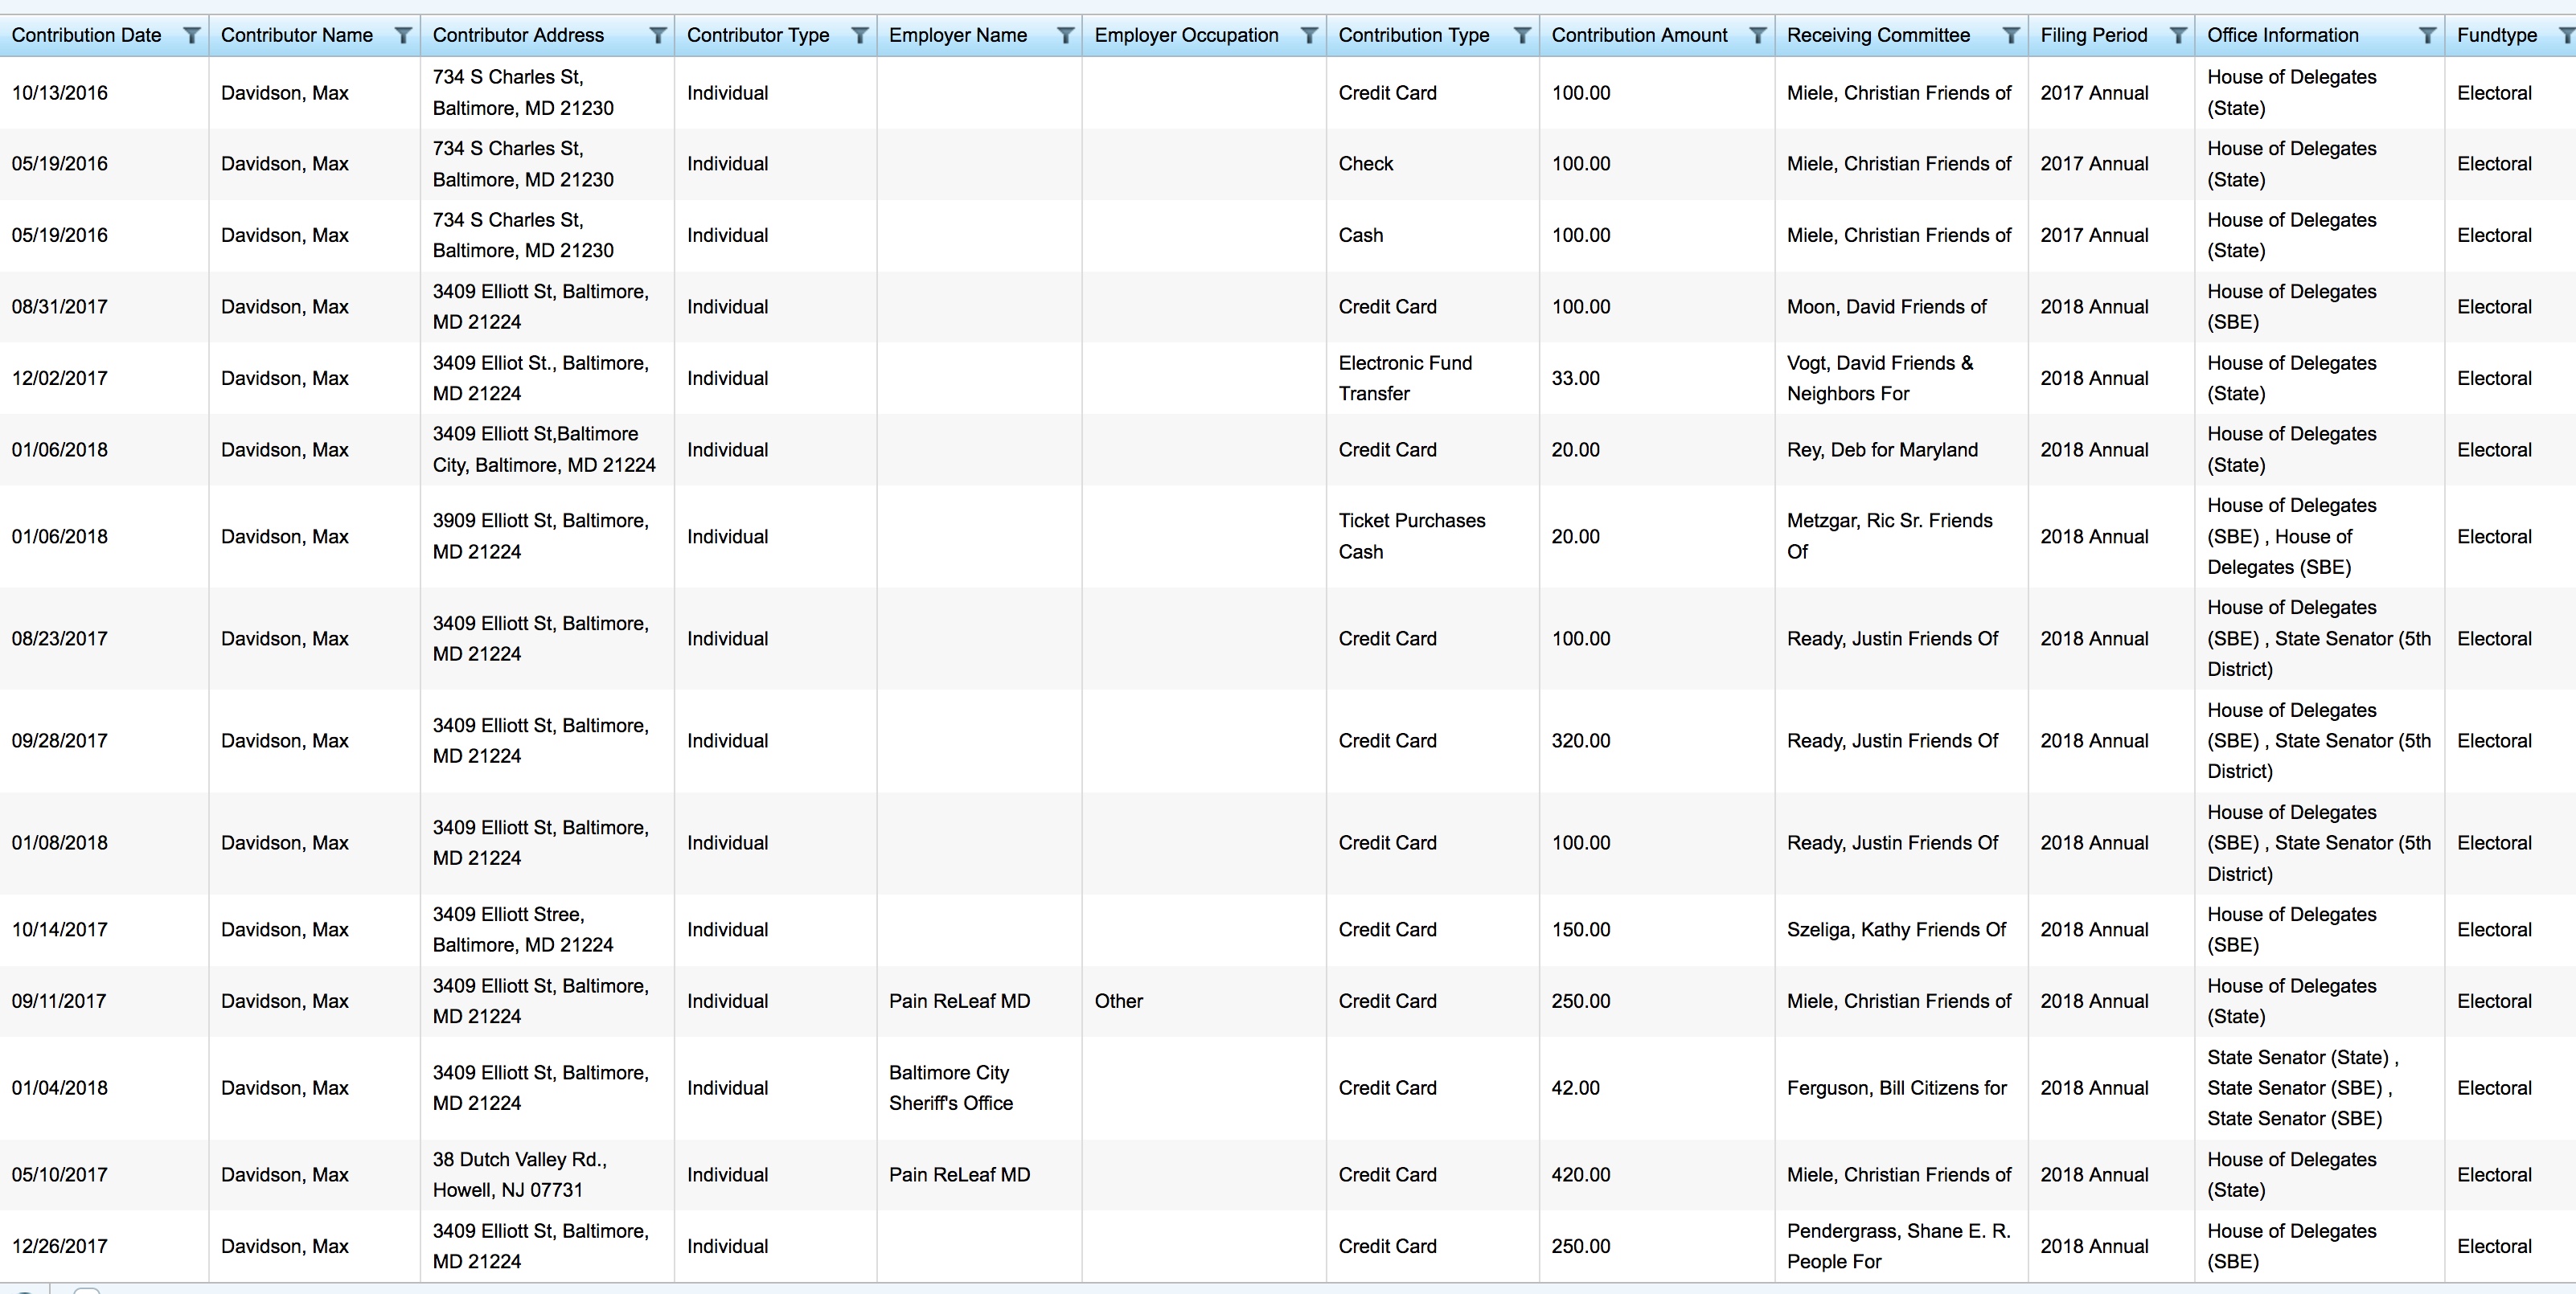Click committee Moon, David Friends of
Viewport: 2576px width, 1294px height.
(x=1887, y=307)
